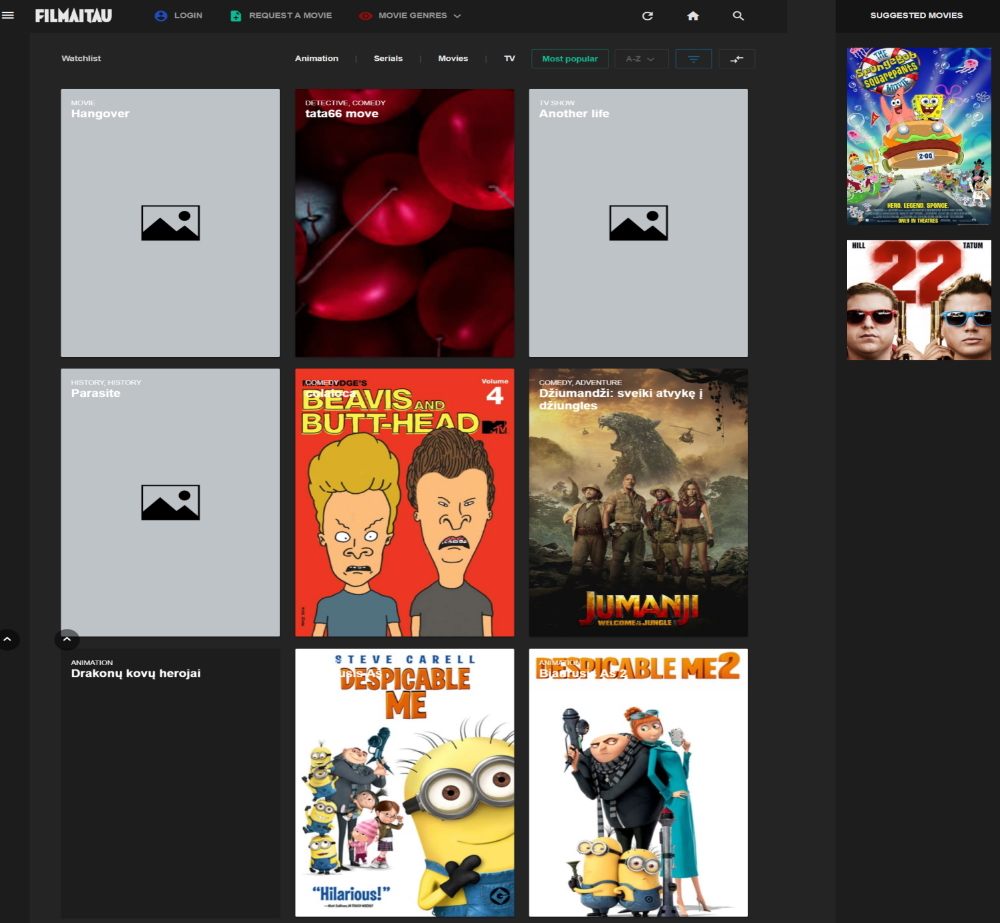Click the round up-arrow near Parasite card
This screenshot has width=1000, height=923.
coord(67,639)
